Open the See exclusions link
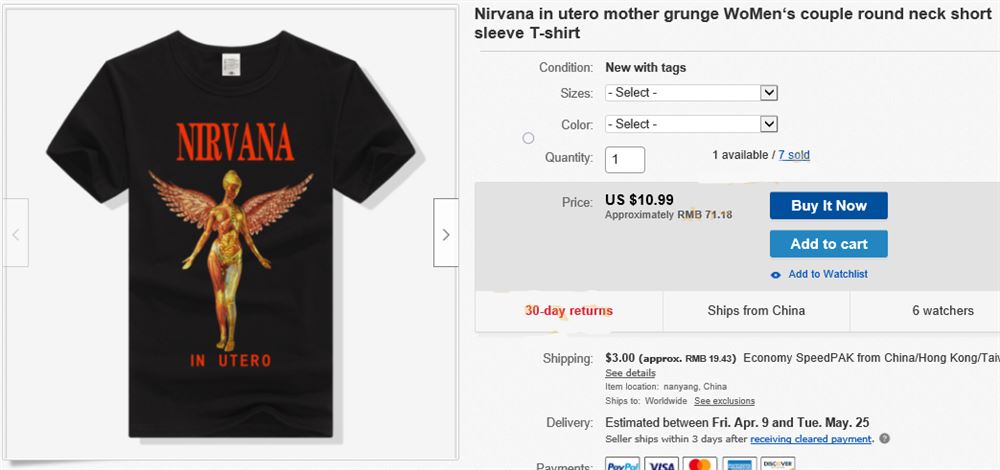The image size is (1000, 470). click(725, 401)
